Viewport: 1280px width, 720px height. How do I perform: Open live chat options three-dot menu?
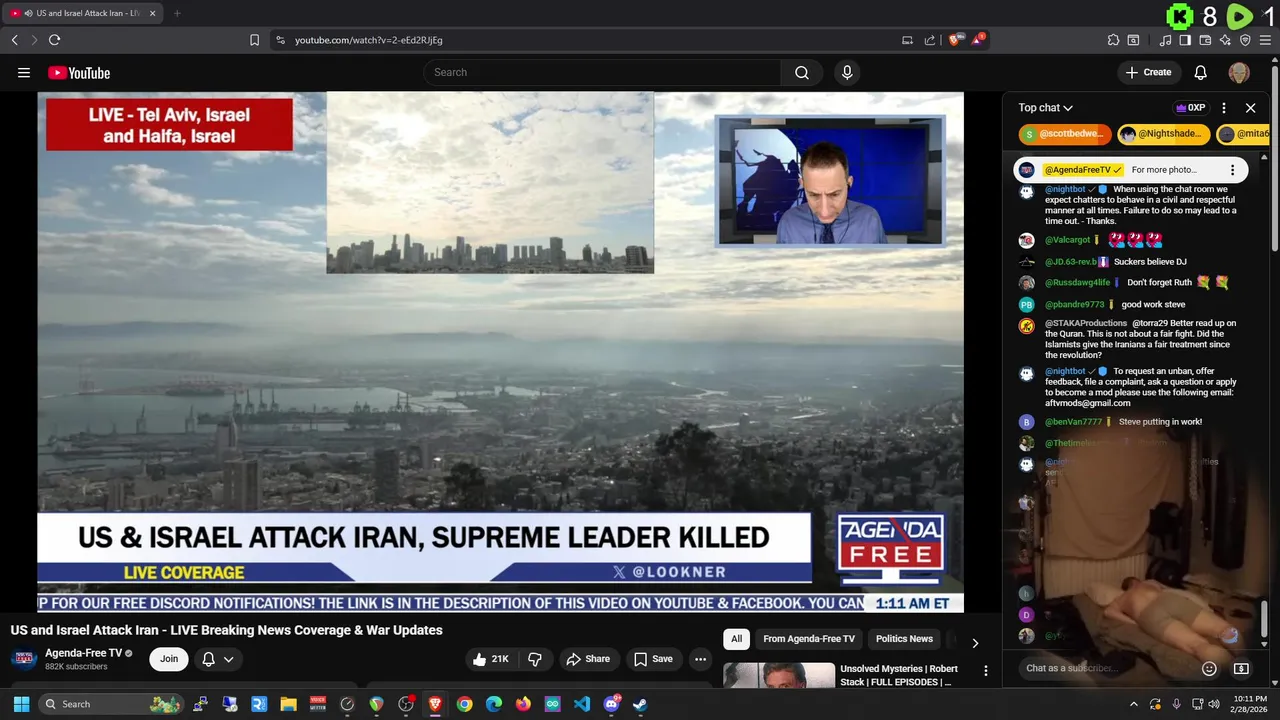pyautogui.click(x=1224, y=108)
